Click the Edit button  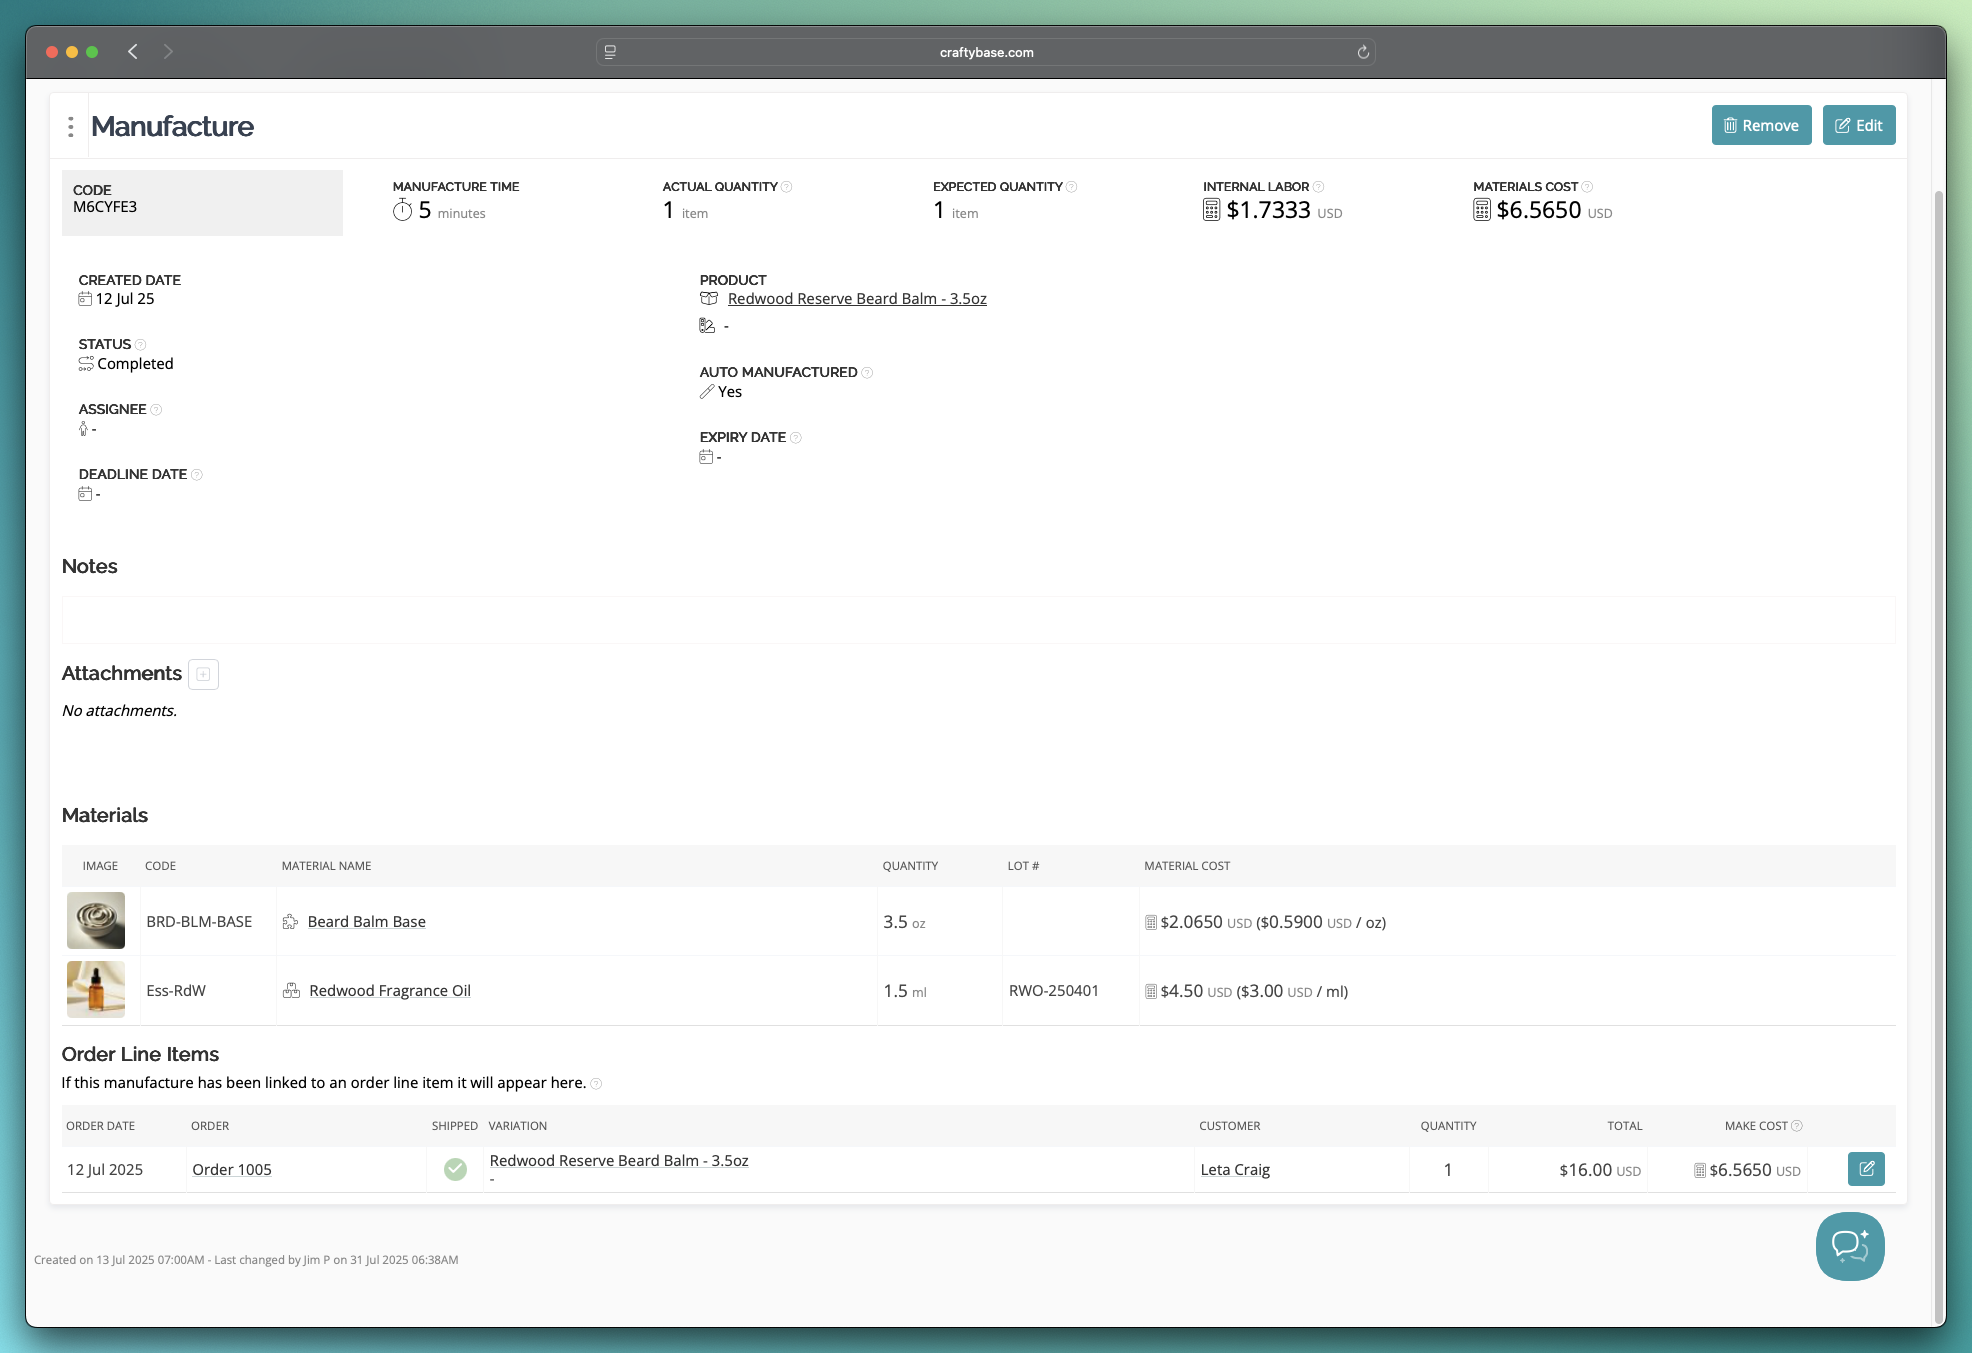click(1858, 125)
